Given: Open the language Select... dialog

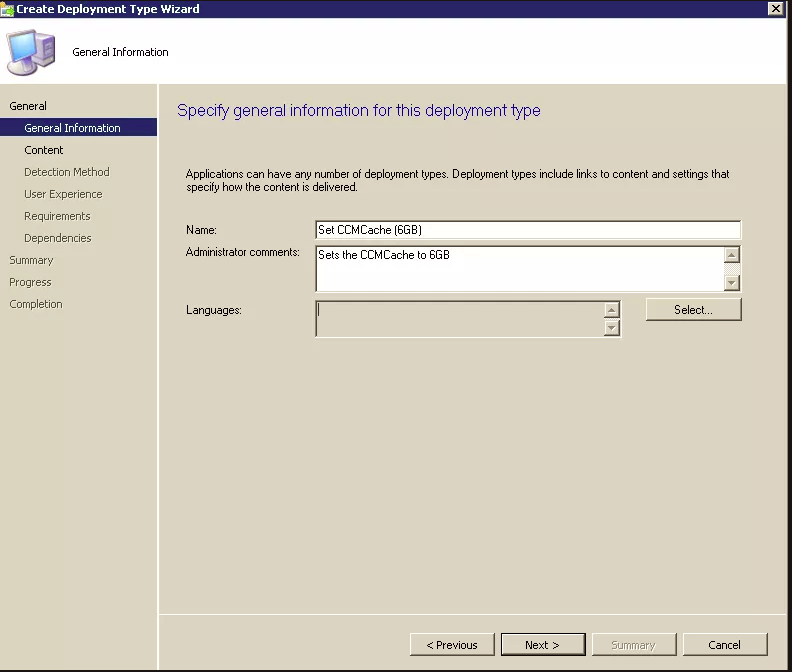Looking at the screenshot, I should pos(694,309).
